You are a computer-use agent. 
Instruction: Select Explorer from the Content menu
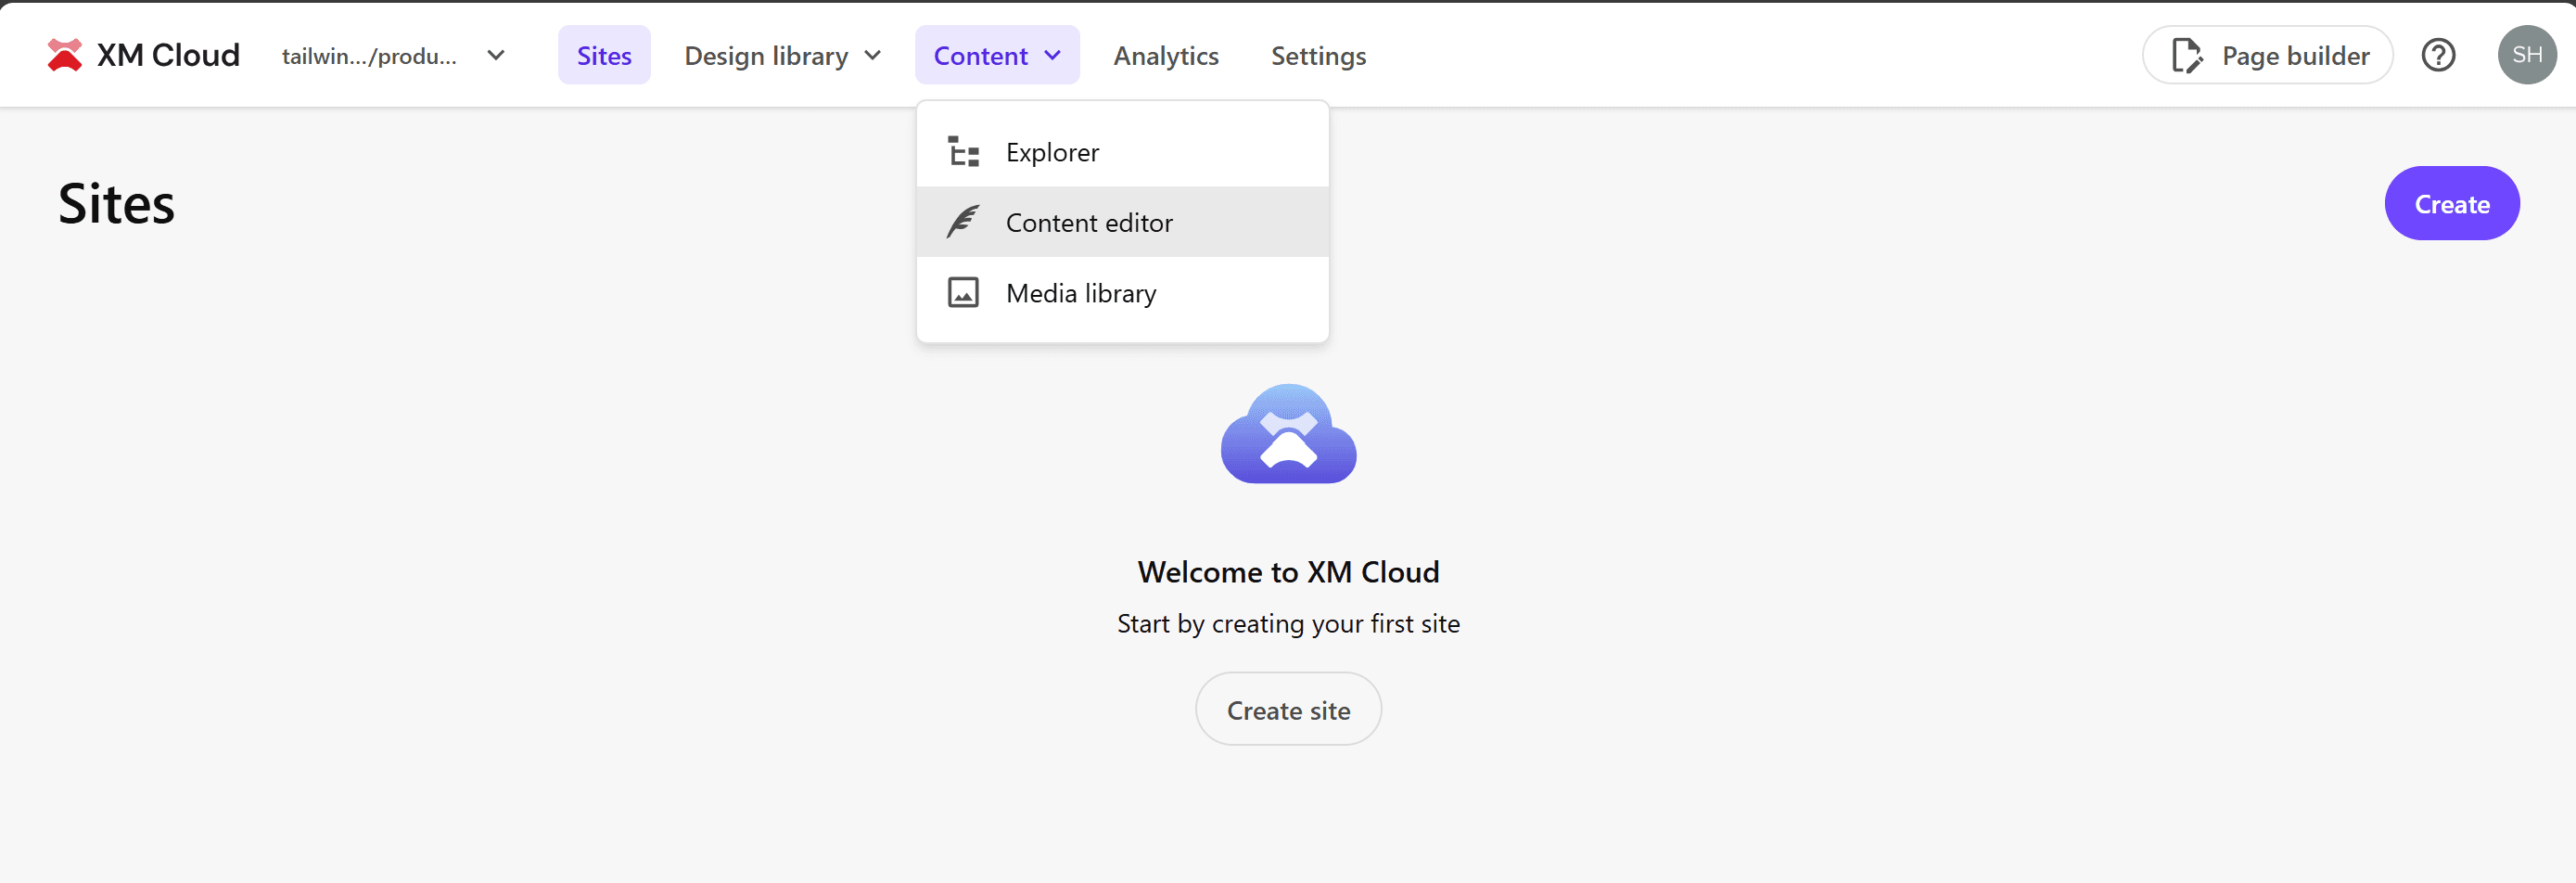(1052, 152)
